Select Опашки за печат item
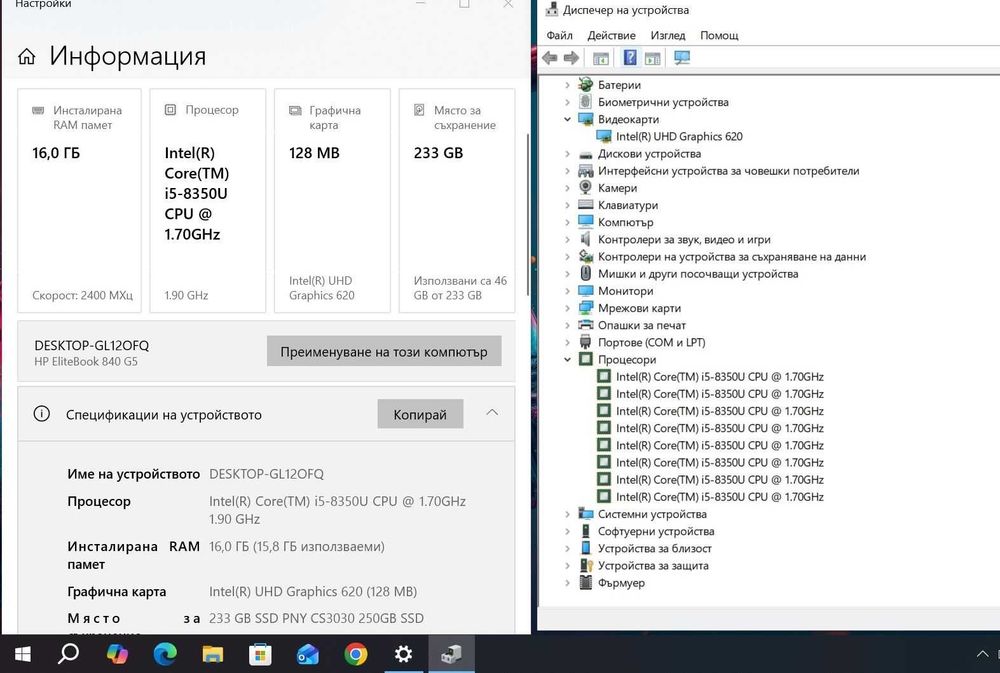The image size is (1000, 673). coord(642,325)
